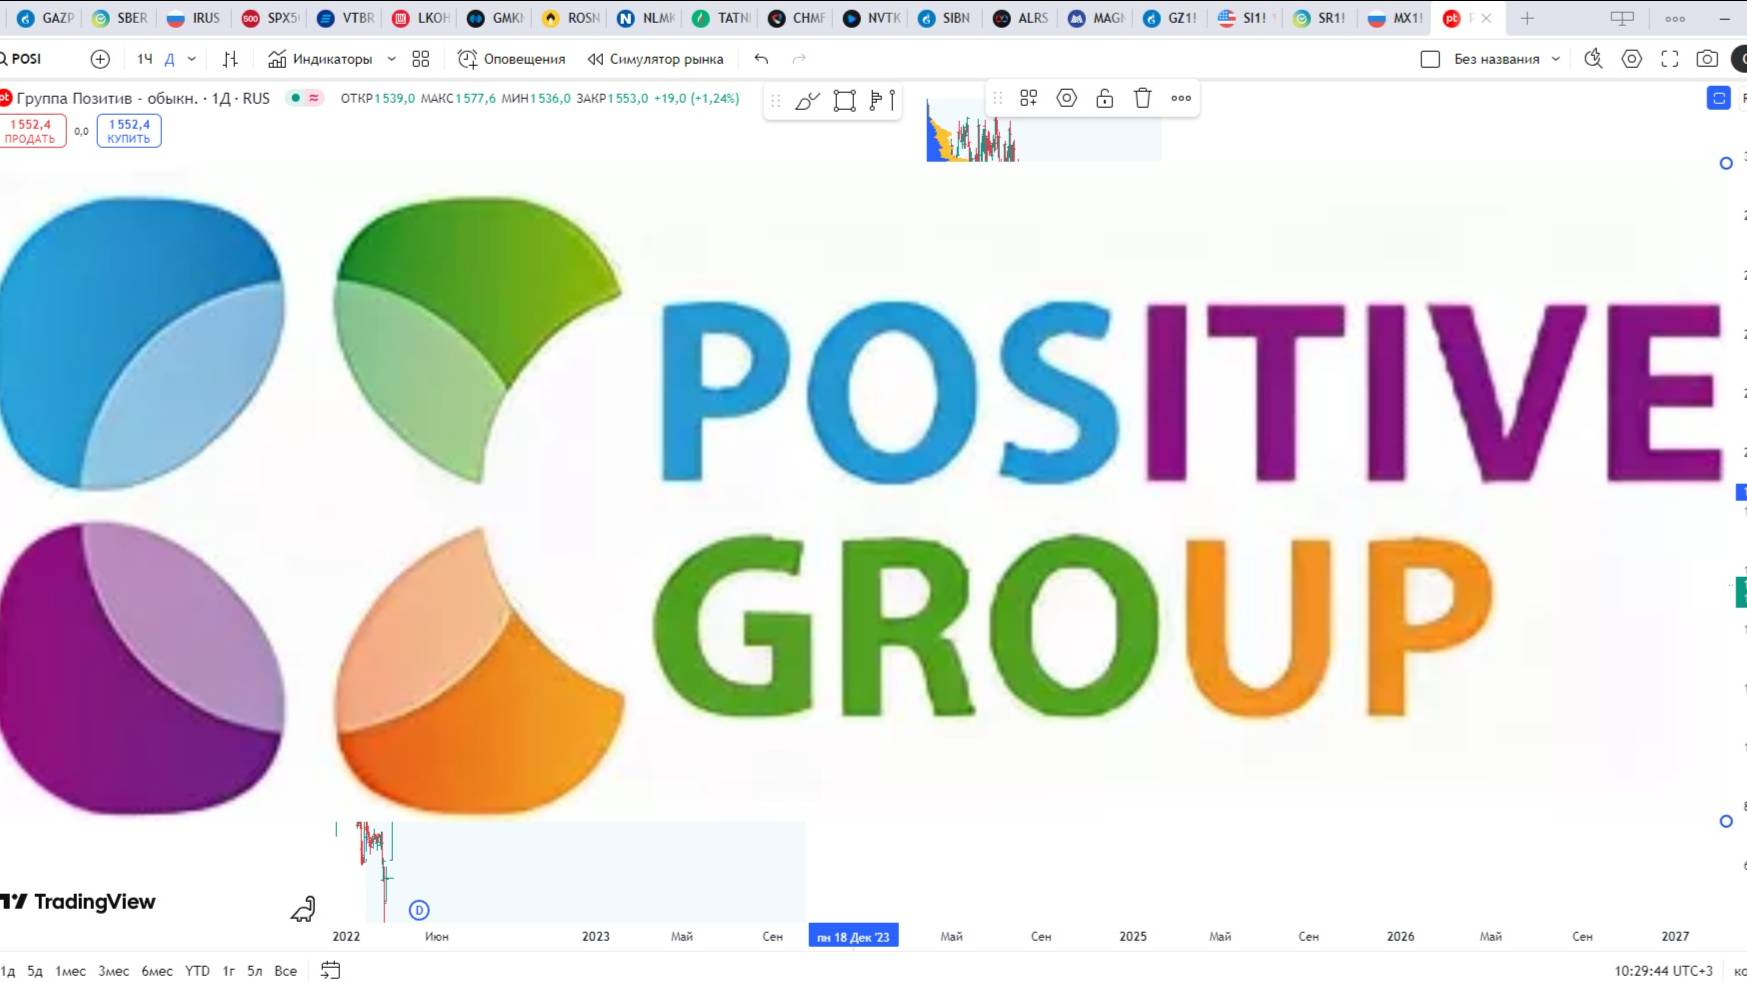Image resolution: width=1747 pixels, height=982 pixels.
Task: Select the rectangle shape tool in floating toolbar
Action: [845, 100]
